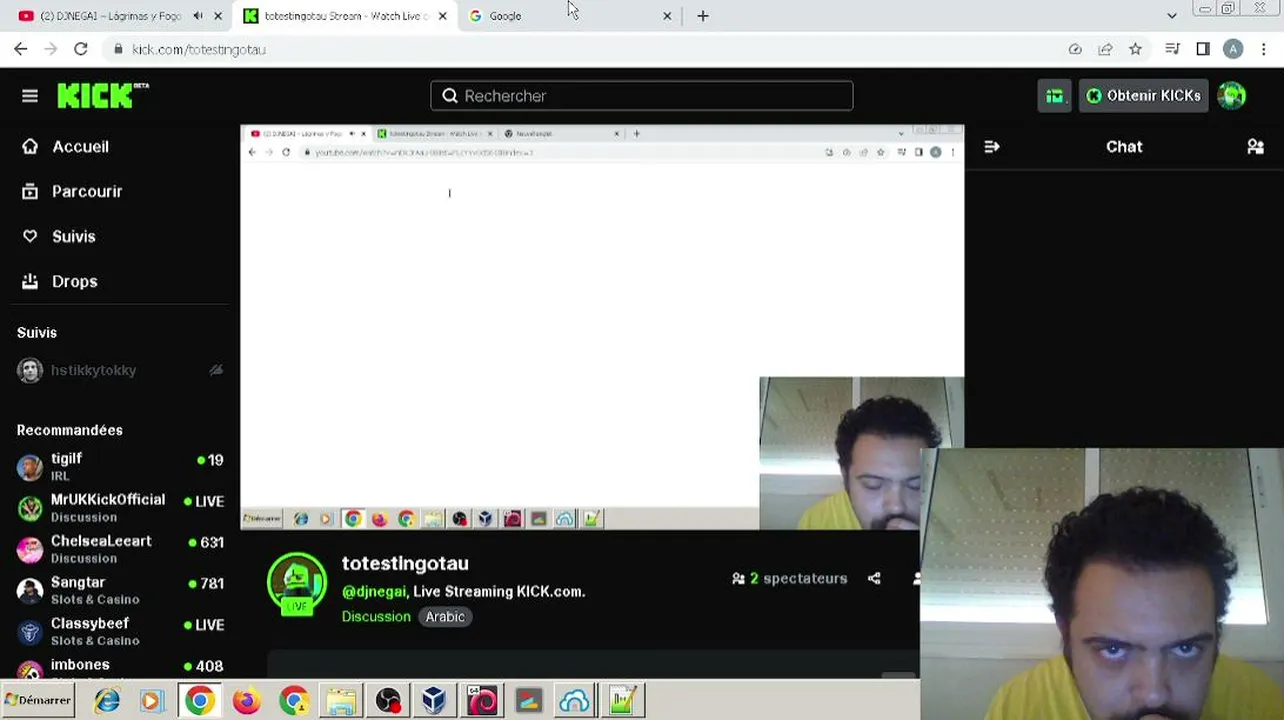Reload the Kick page
This screenshot has height=720, width=1284.
[x=81, y=49]
